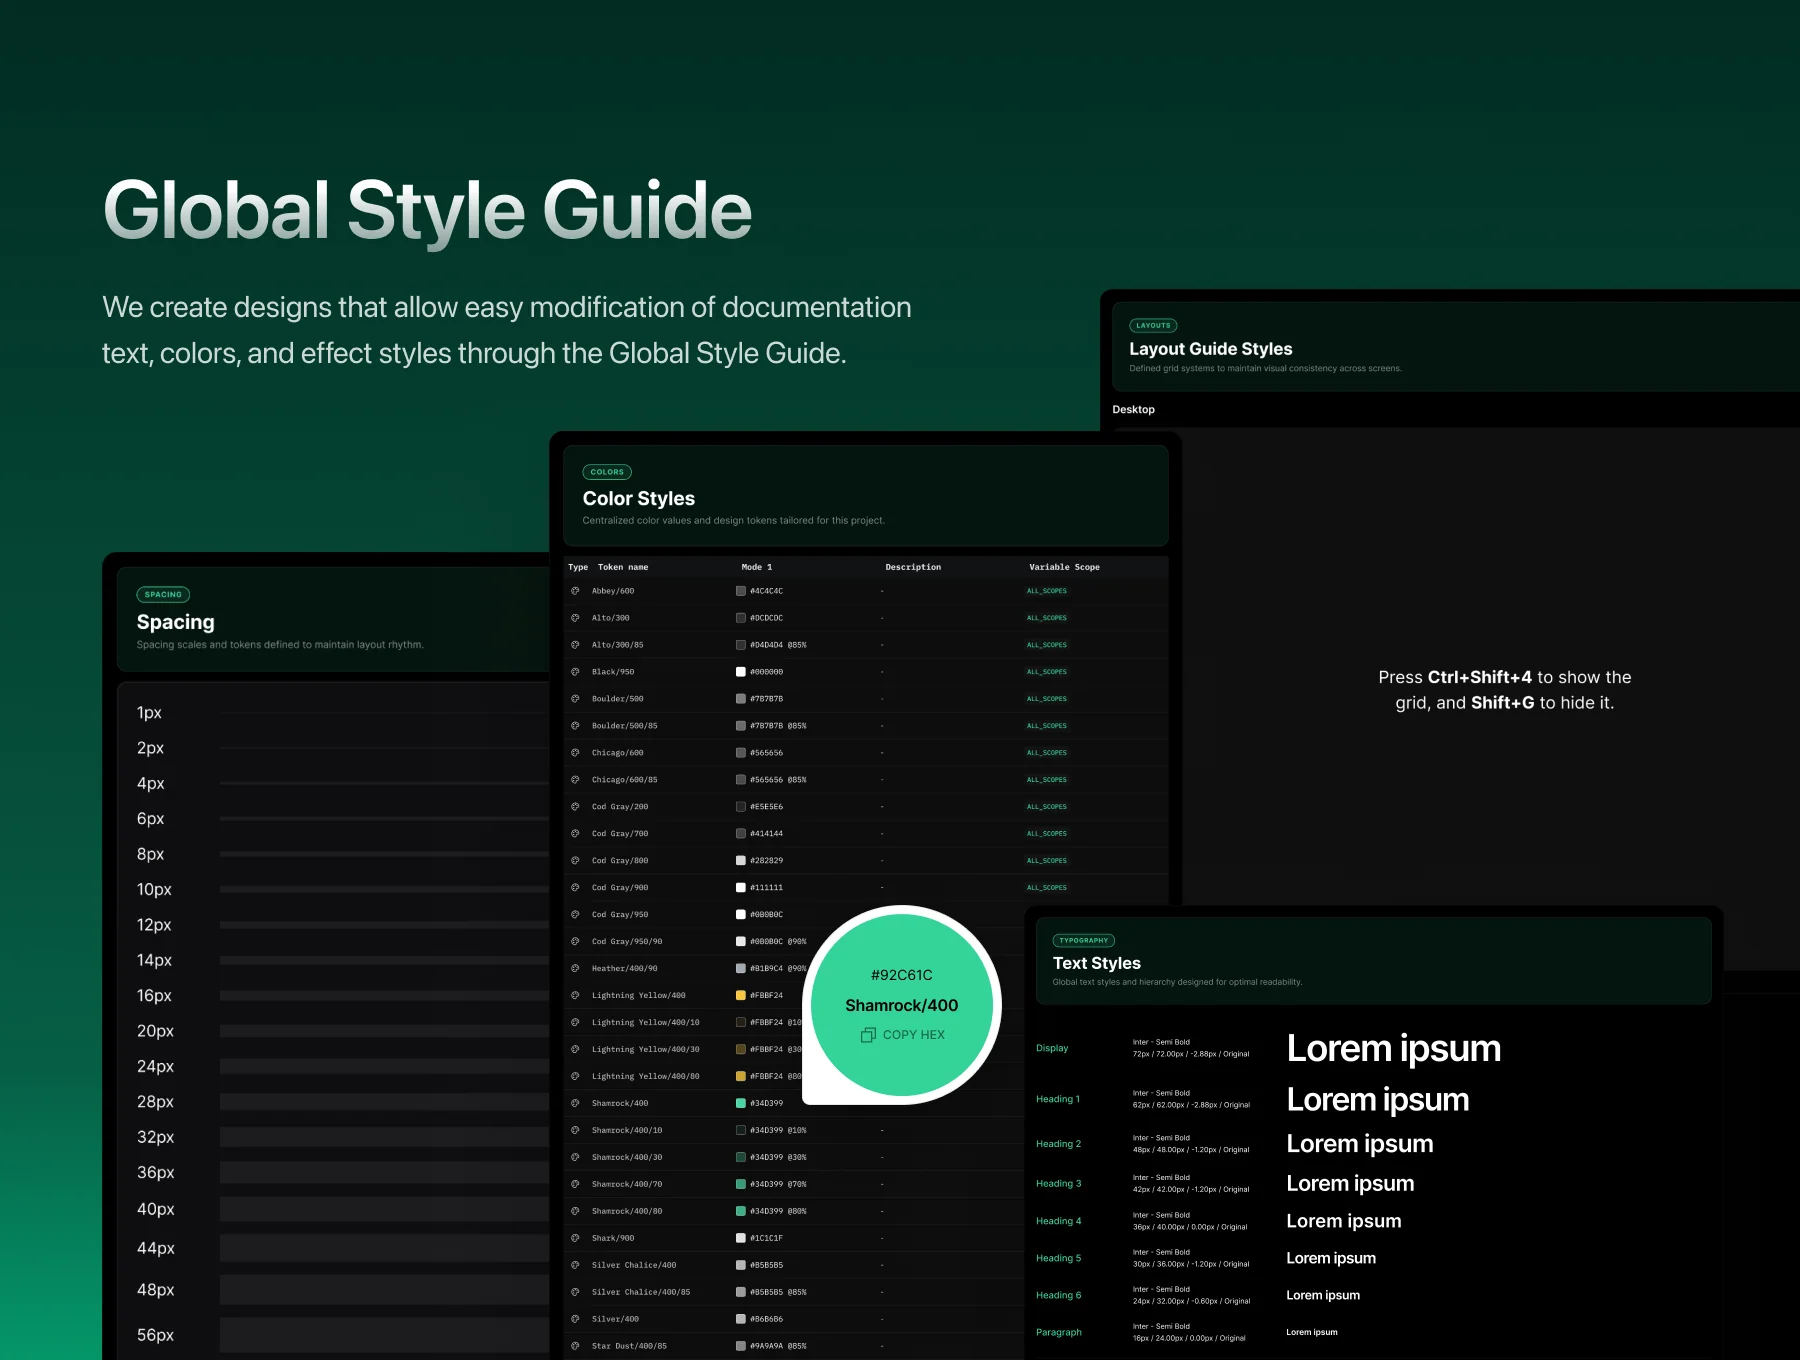
Task: Click the palette icon in the Shark/900 row
Action: coord(575,1239)
